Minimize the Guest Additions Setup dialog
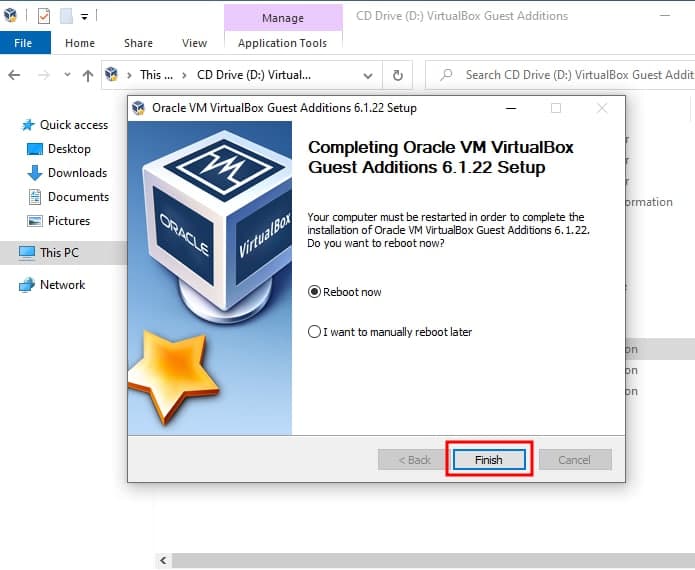 [x=511, y=108]
